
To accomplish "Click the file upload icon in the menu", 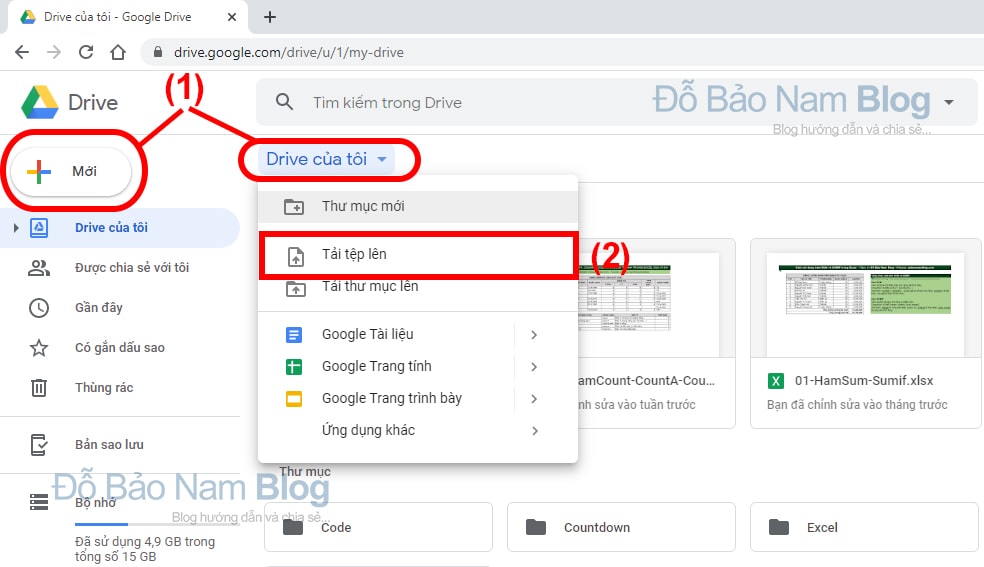I will tap(296, 256).
